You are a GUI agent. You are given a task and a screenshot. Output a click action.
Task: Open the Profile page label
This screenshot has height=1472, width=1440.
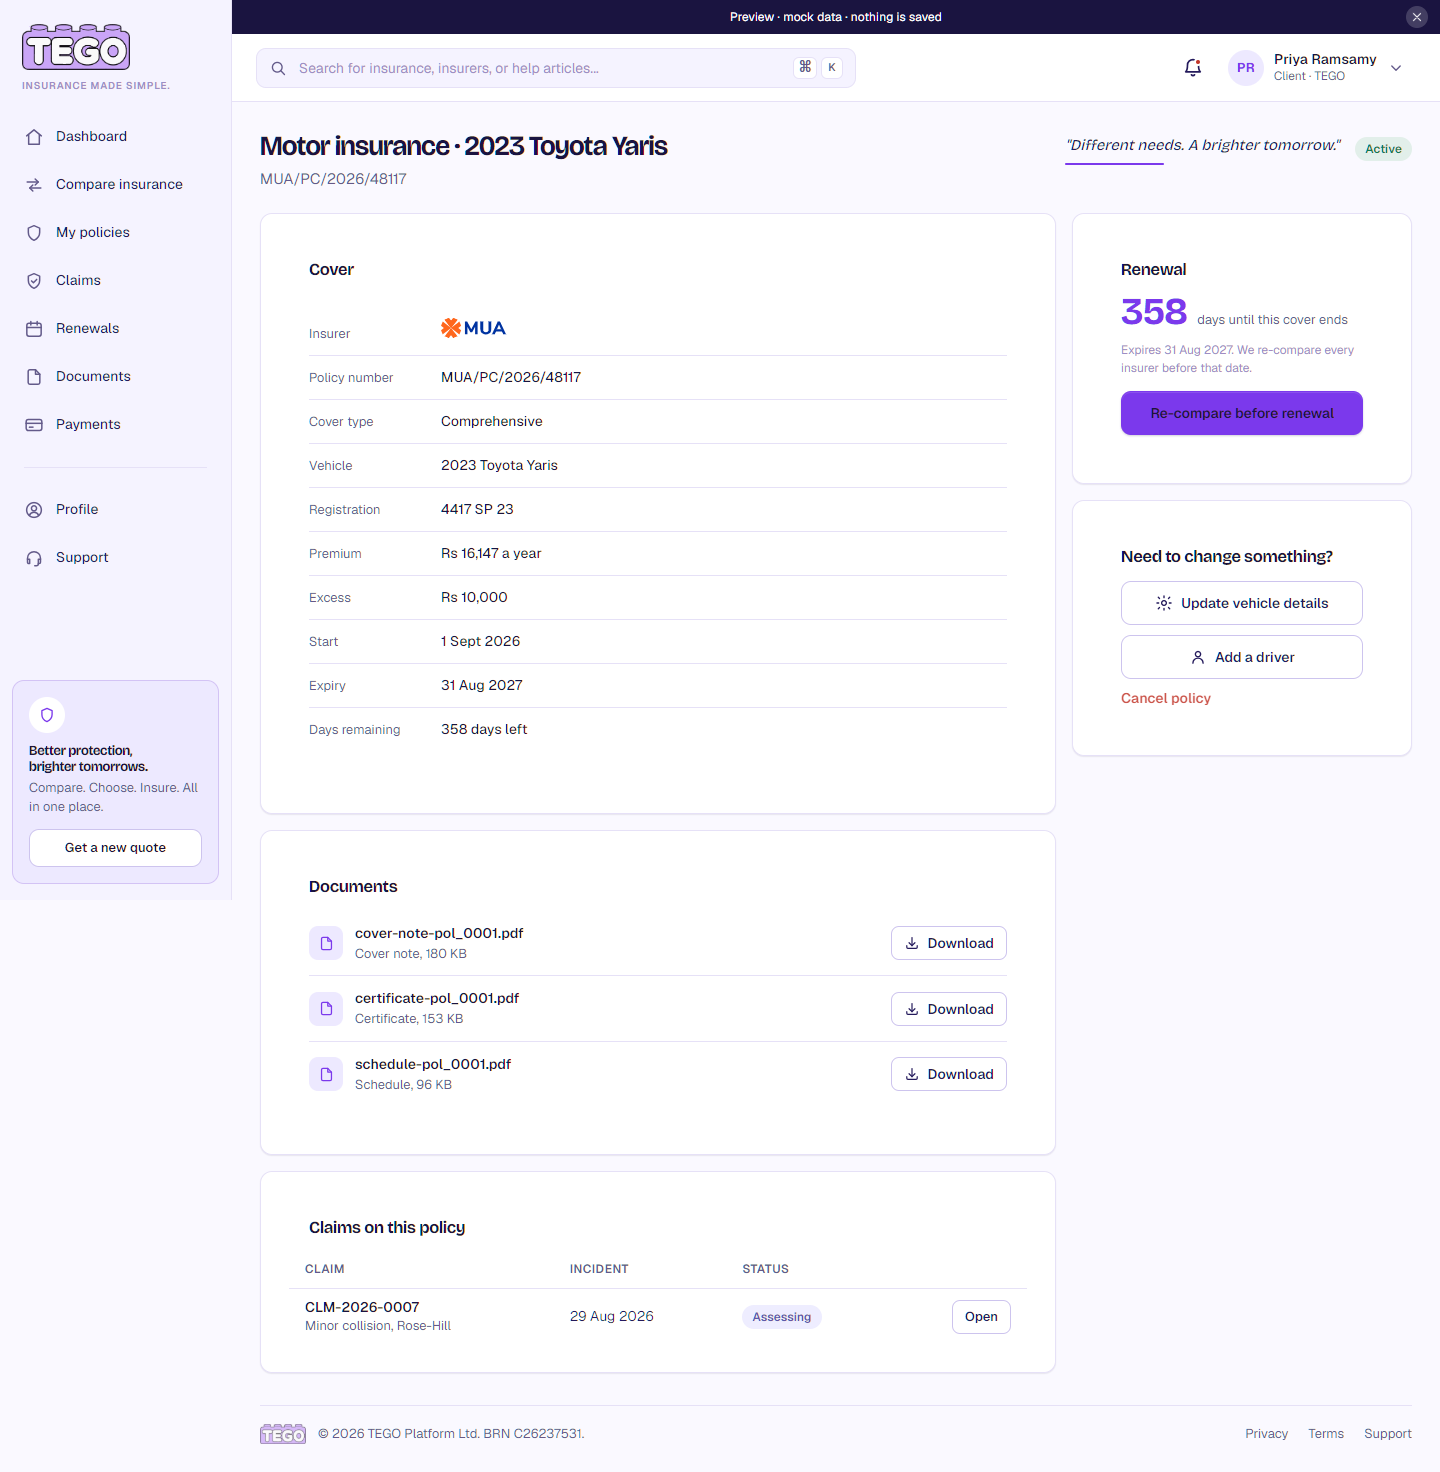pos(77,509)
